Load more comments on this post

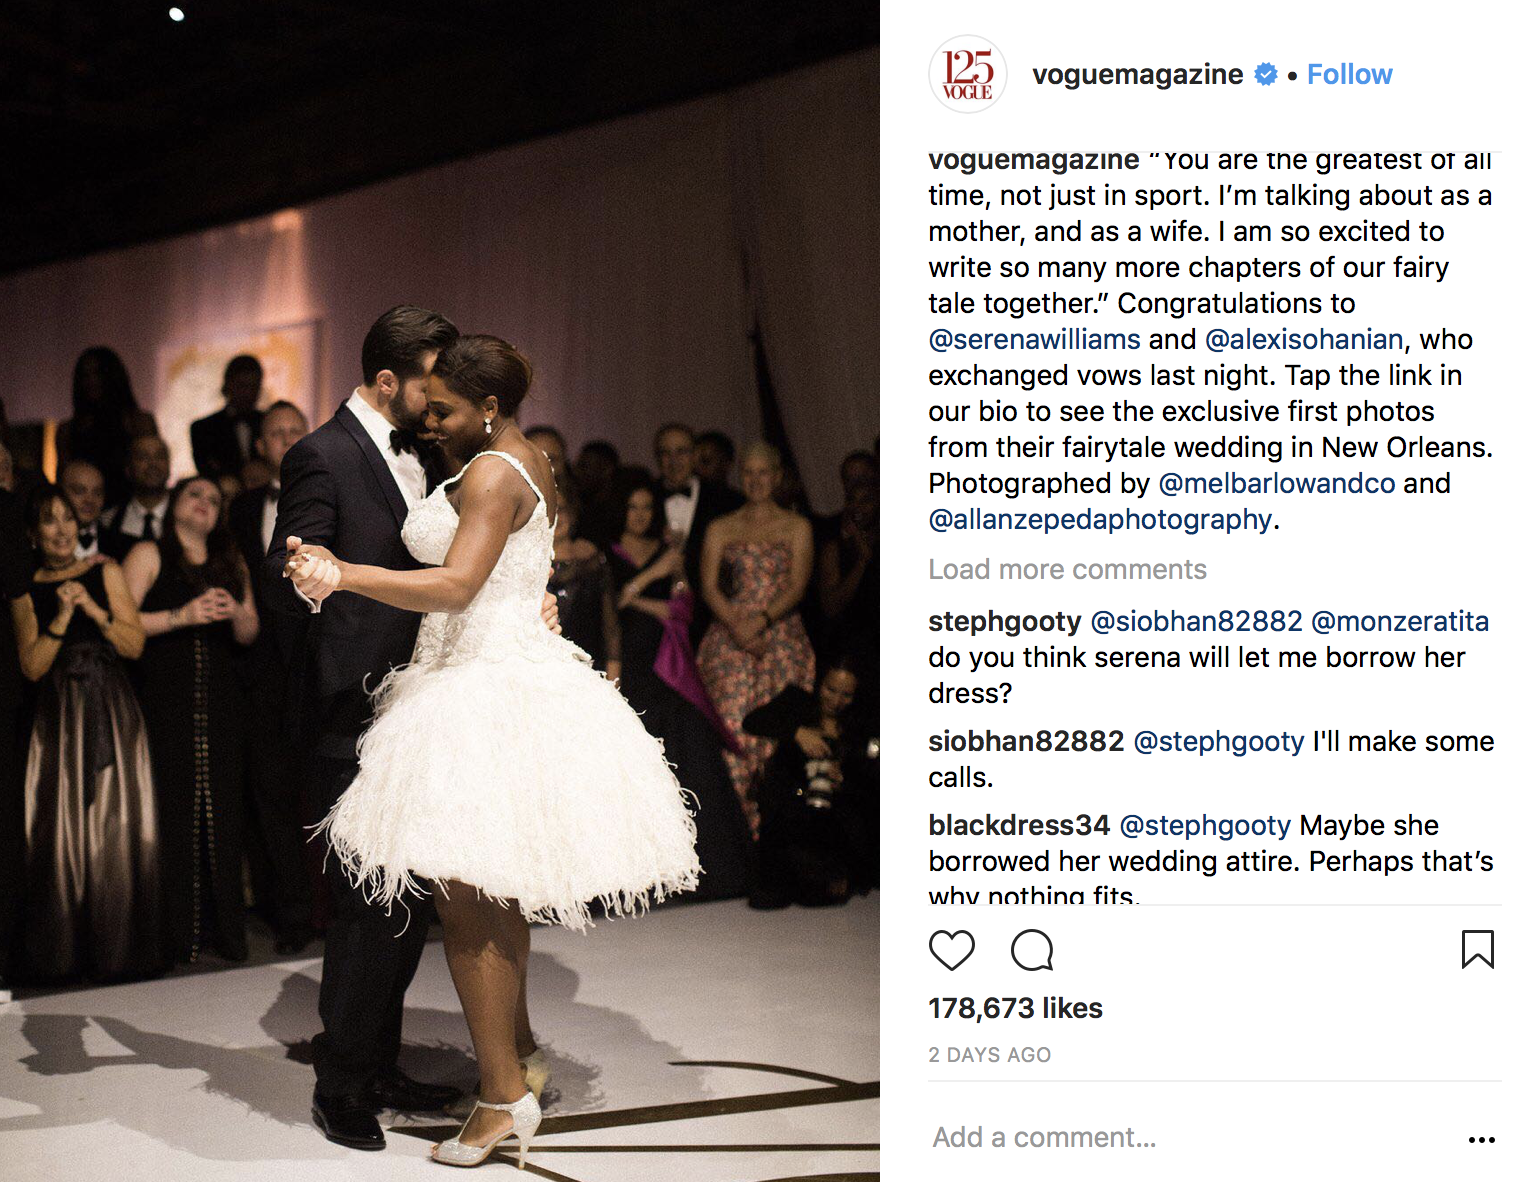(1067, 569)
